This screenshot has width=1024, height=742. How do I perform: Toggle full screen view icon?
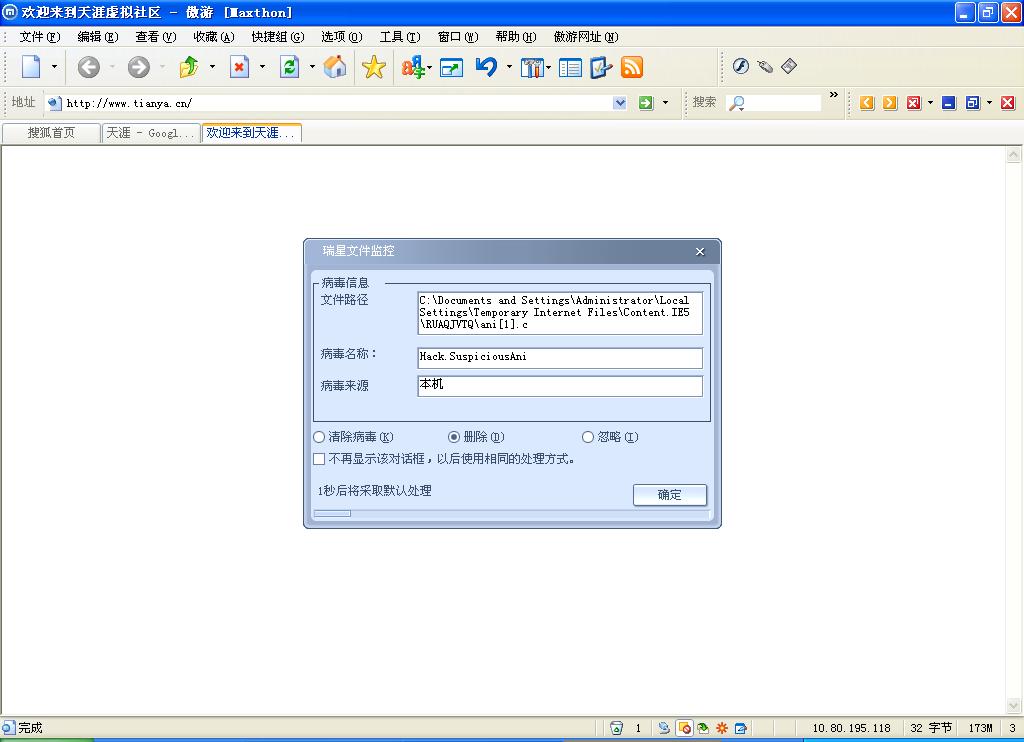pyautogui.click(x=451, y=67)
